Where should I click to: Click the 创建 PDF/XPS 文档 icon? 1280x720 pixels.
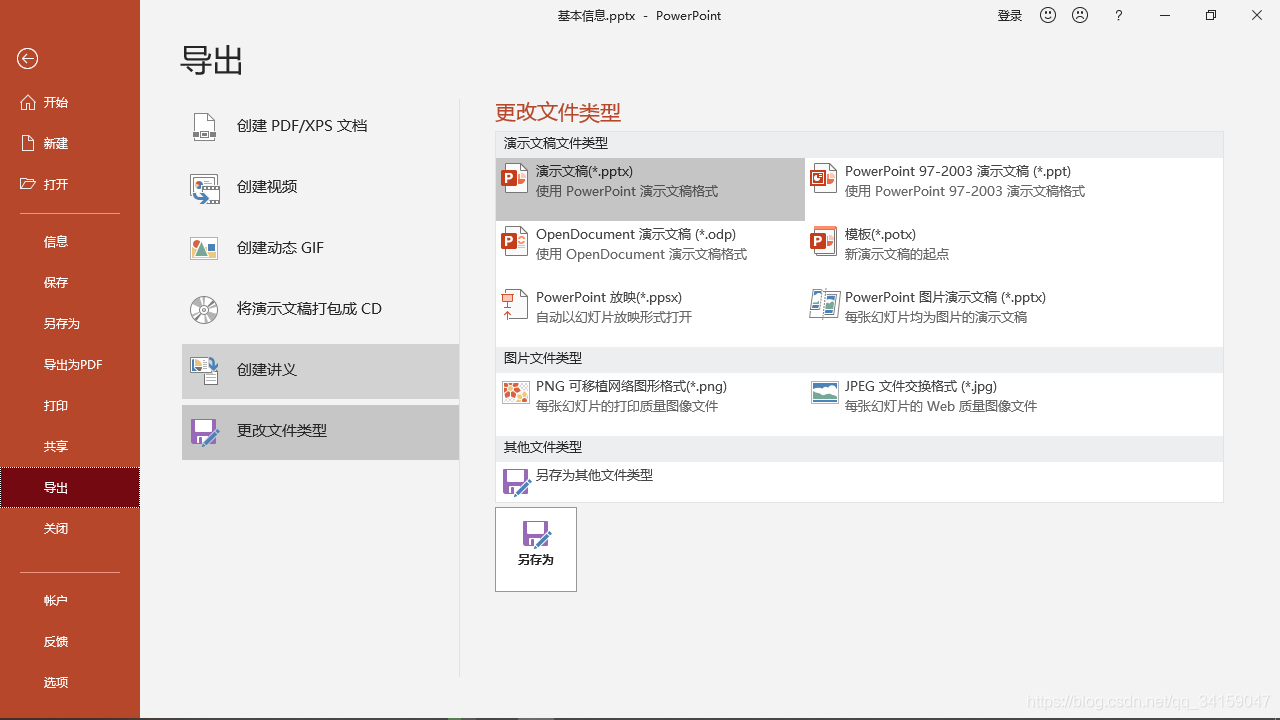tap(204, 126)
